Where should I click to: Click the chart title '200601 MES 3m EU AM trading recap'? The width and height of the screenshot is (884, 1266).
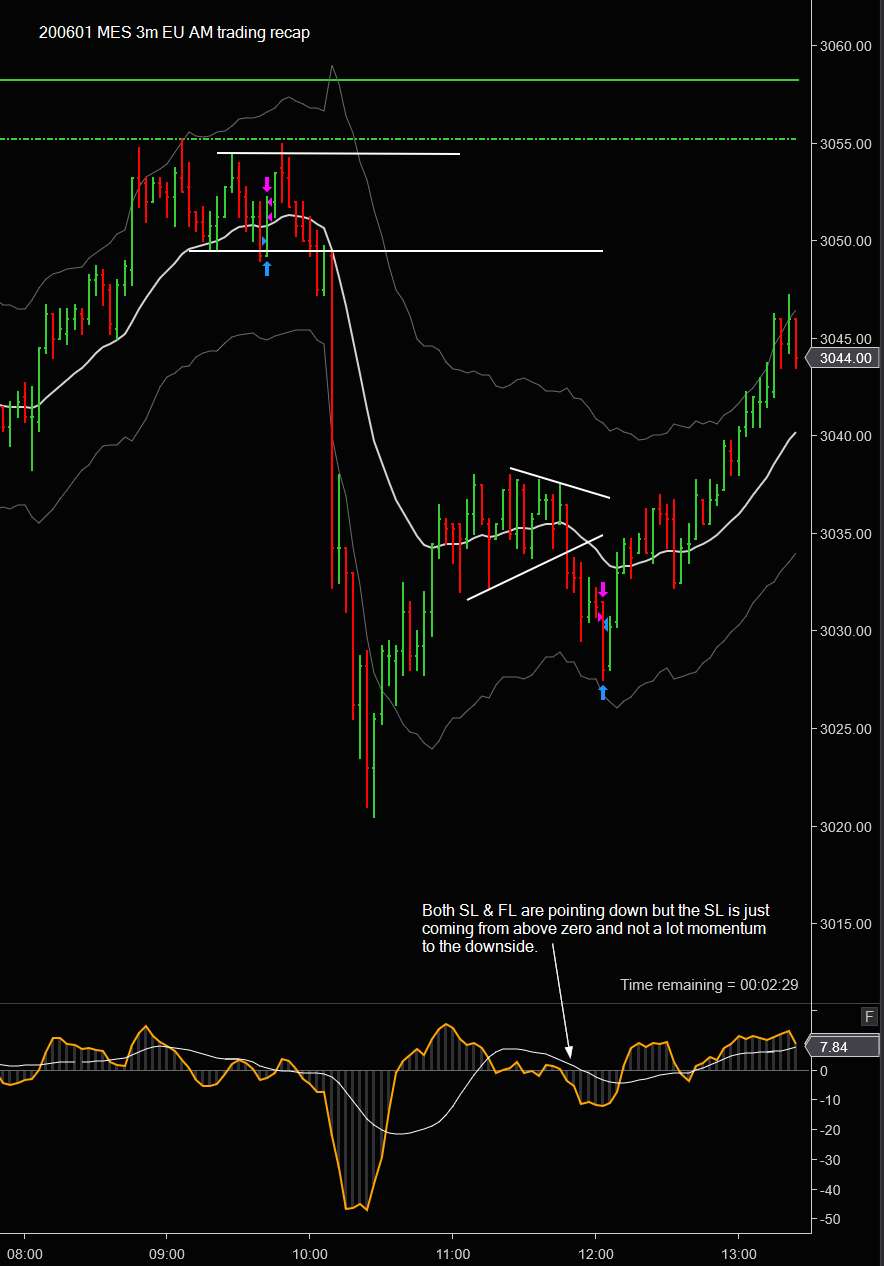tap(175, 33)
